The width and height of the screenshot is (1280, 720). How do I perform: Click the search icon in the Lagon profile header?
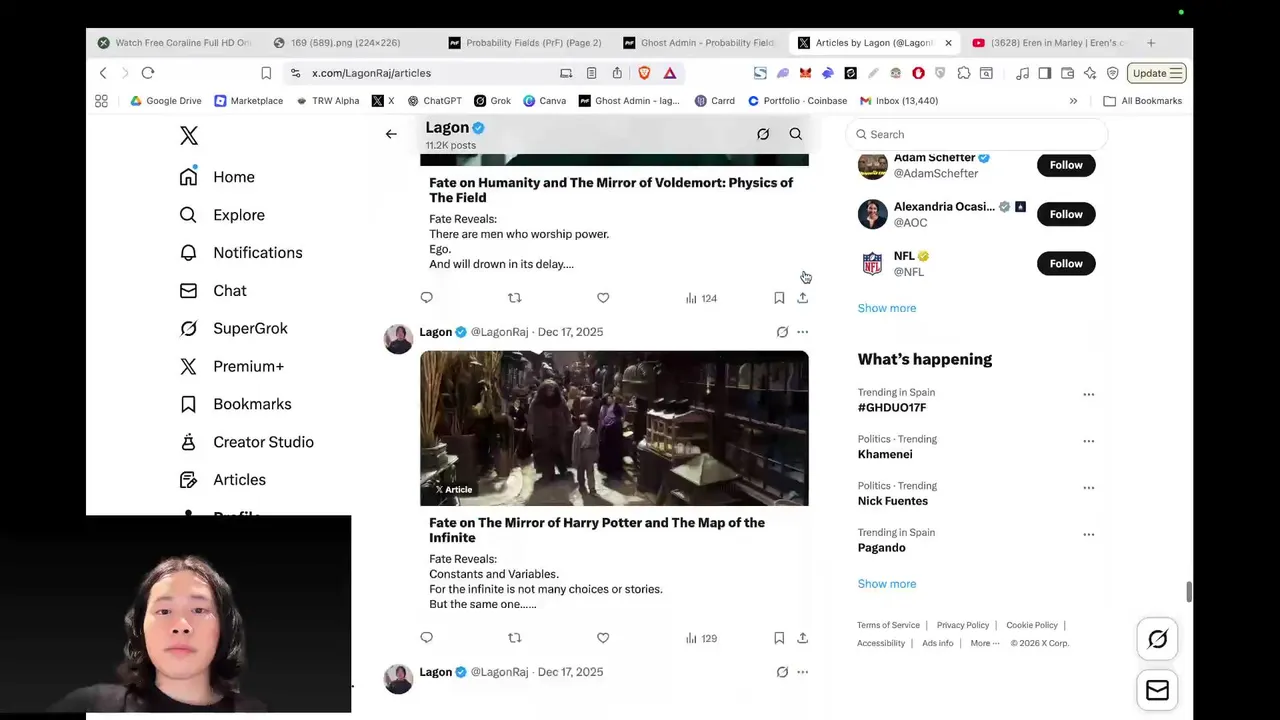click(796, 134)
